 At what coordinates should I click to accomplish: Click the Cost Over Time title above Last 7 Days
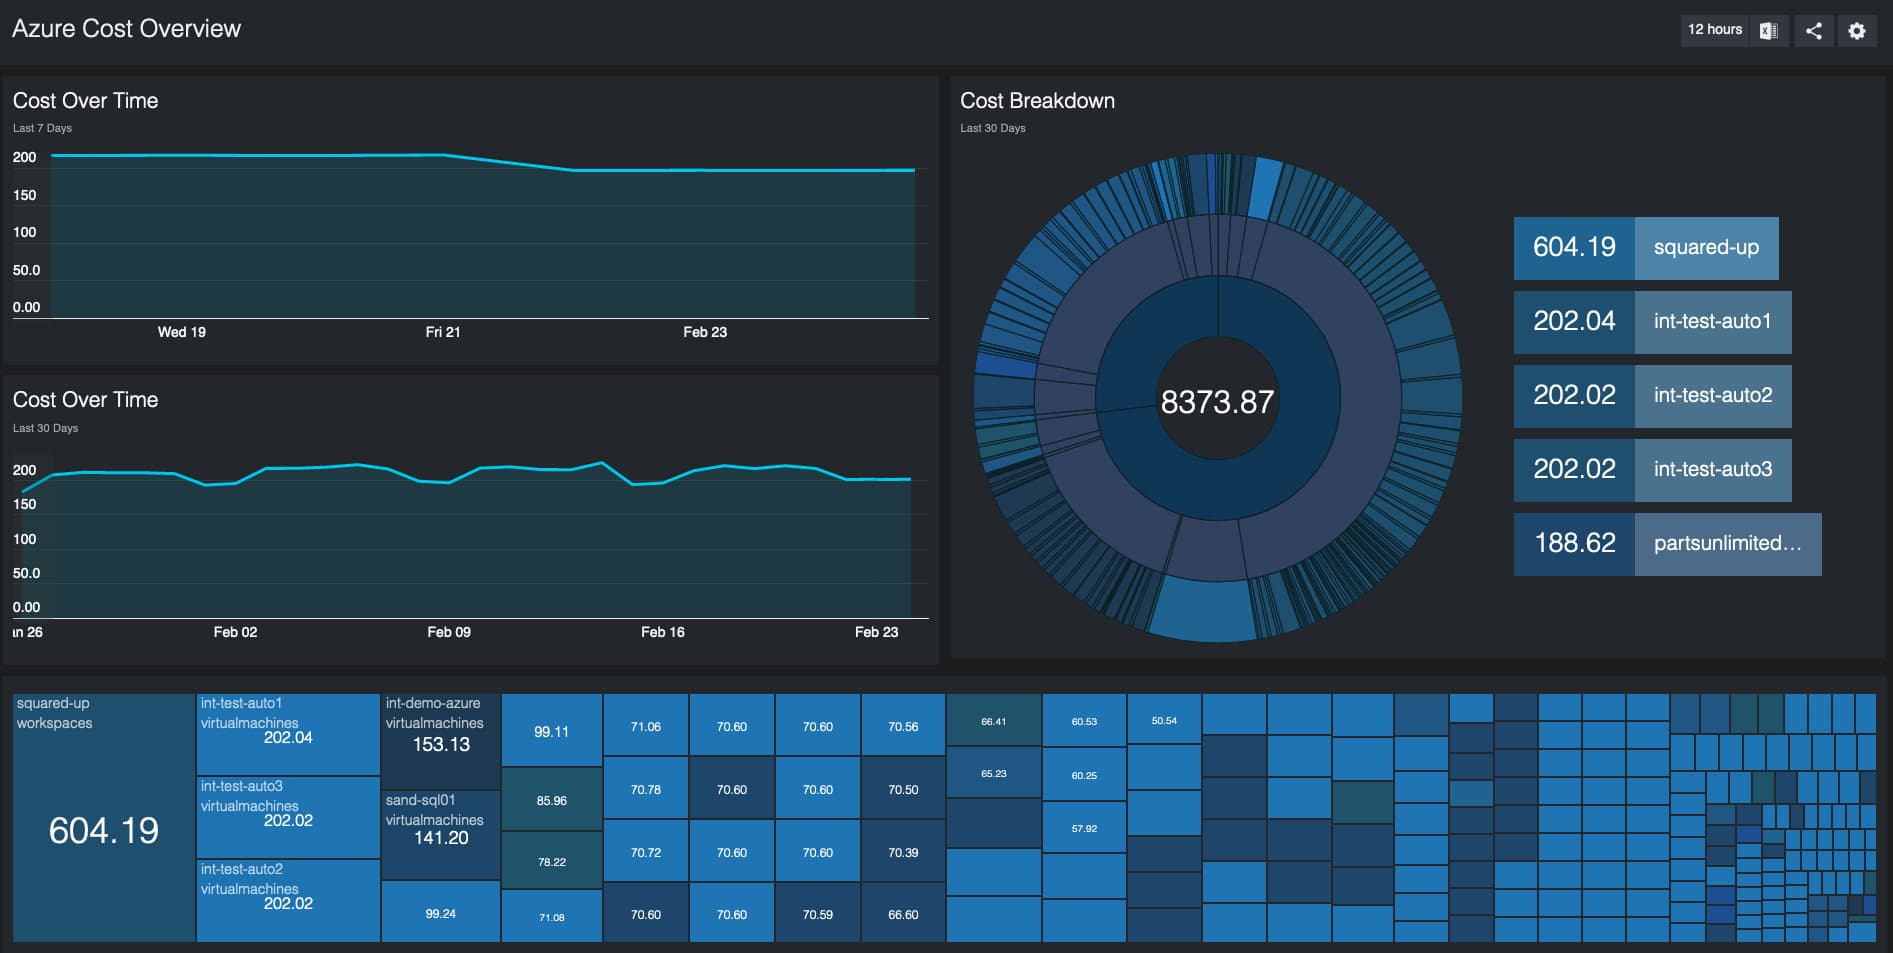coord(85,101)
